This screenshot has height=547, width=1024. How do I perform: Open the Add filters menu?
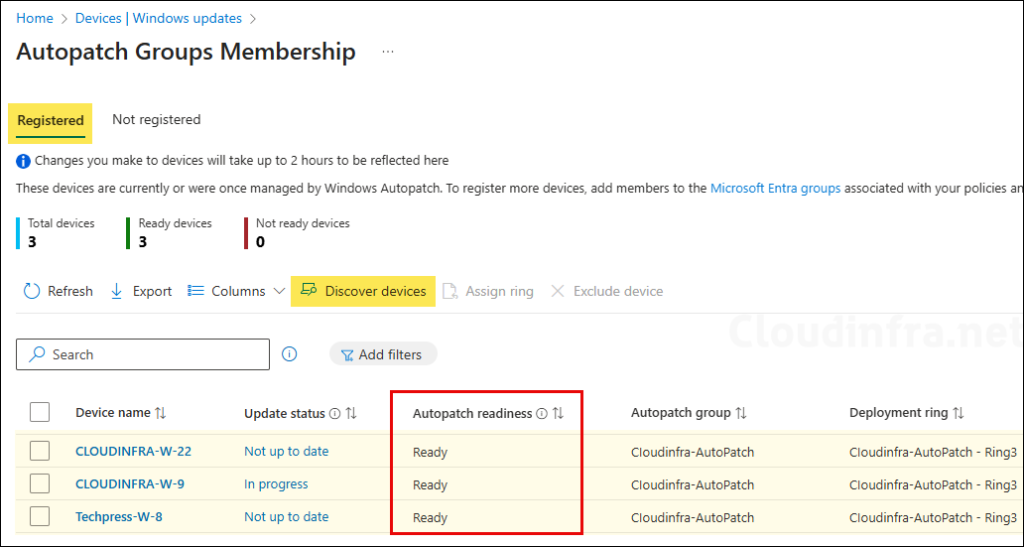tap(382, 354)
